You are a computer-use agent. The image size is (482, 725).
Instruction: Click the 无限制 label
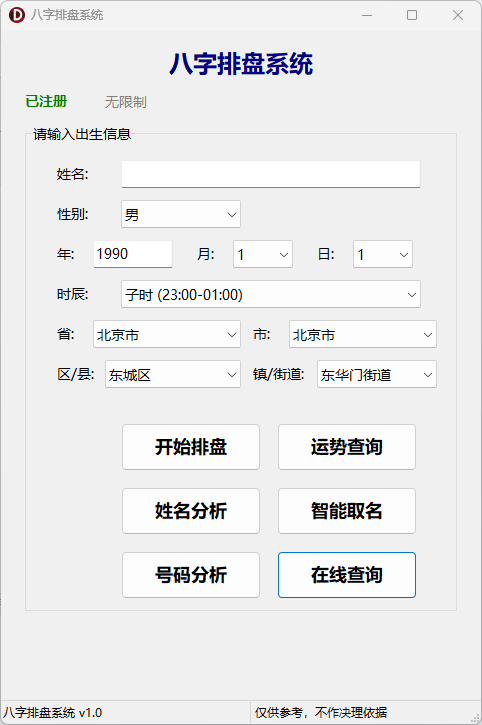click(126, 102)
